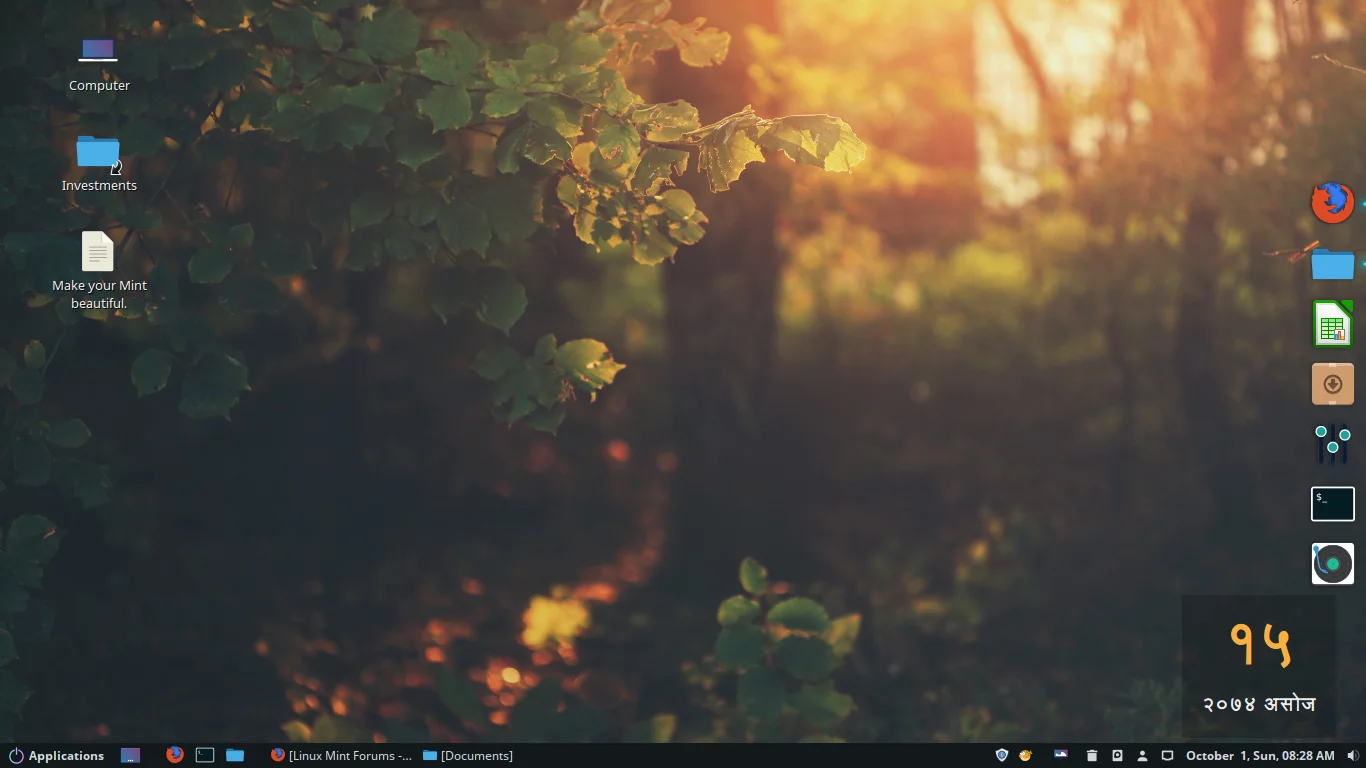The width and height of the screenshot is (1366, 768).
Task: Launch LibreOffice Calc from the dock
Action: pos(1332,324)
